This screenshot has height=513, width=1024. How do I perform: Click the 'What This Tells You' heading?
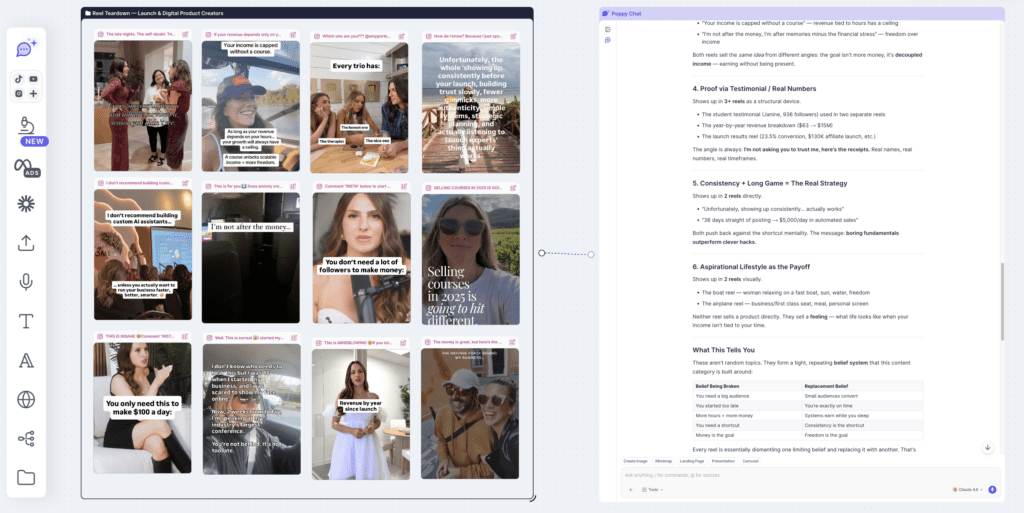[x=724, y=350]
